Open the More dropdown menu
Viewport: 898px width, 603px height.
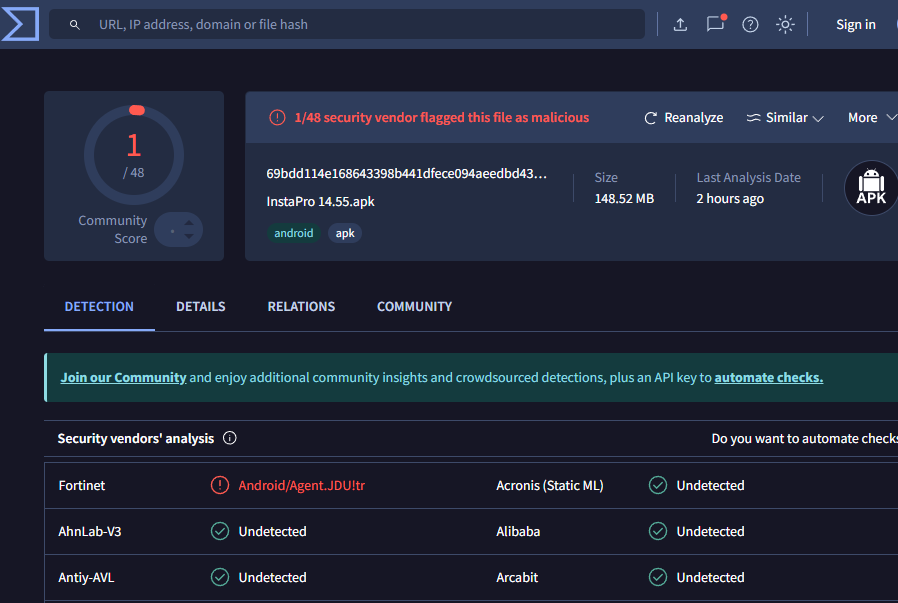click(868, 118)
